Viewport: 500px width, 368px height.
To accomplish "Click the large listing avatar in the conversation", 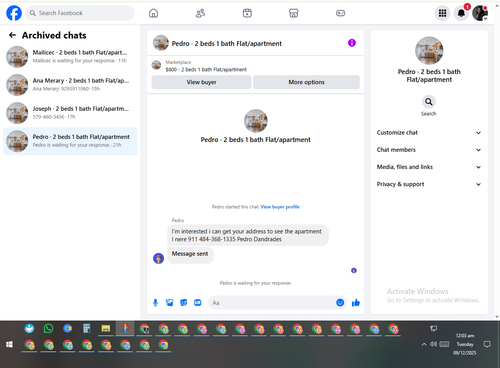I will [256, 121].
